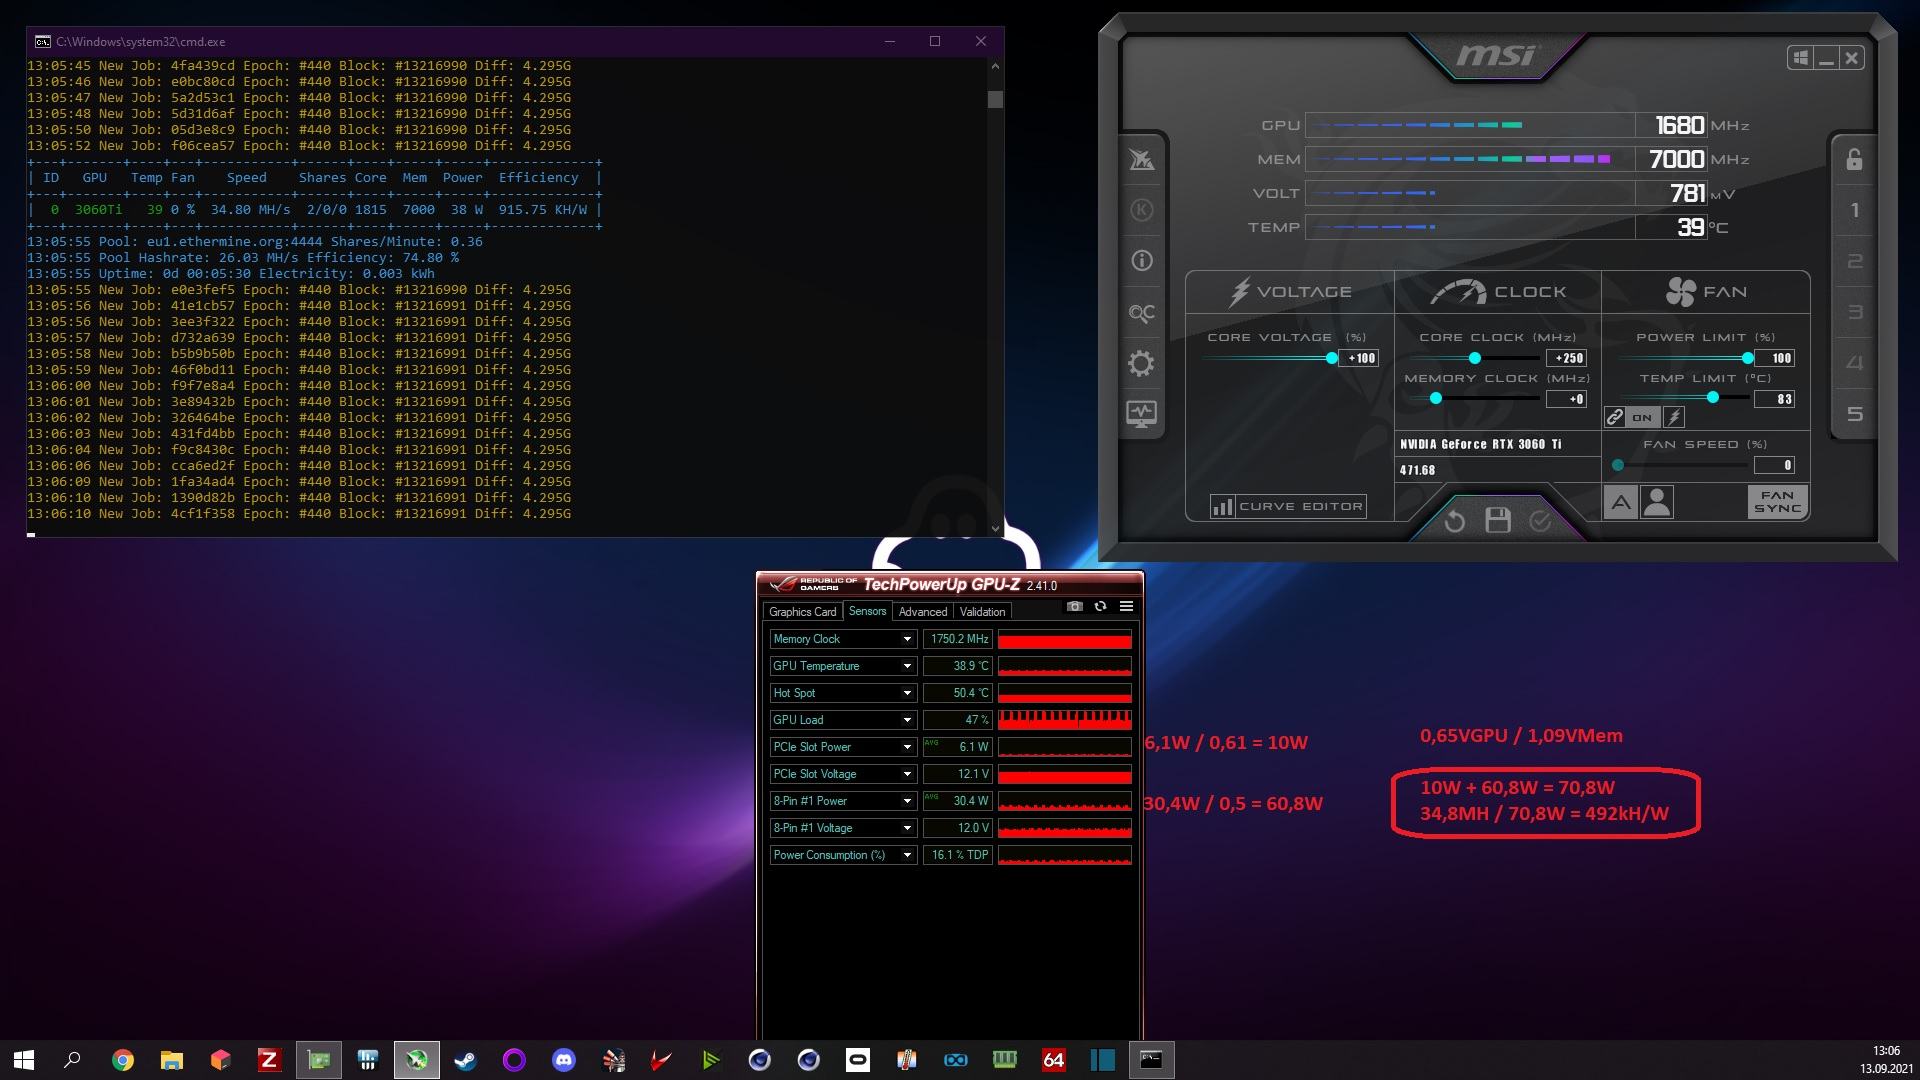Click the profile lock icon
Image resolution: width=1920 pixels, height=1080 pixels.
[1854, 160]
